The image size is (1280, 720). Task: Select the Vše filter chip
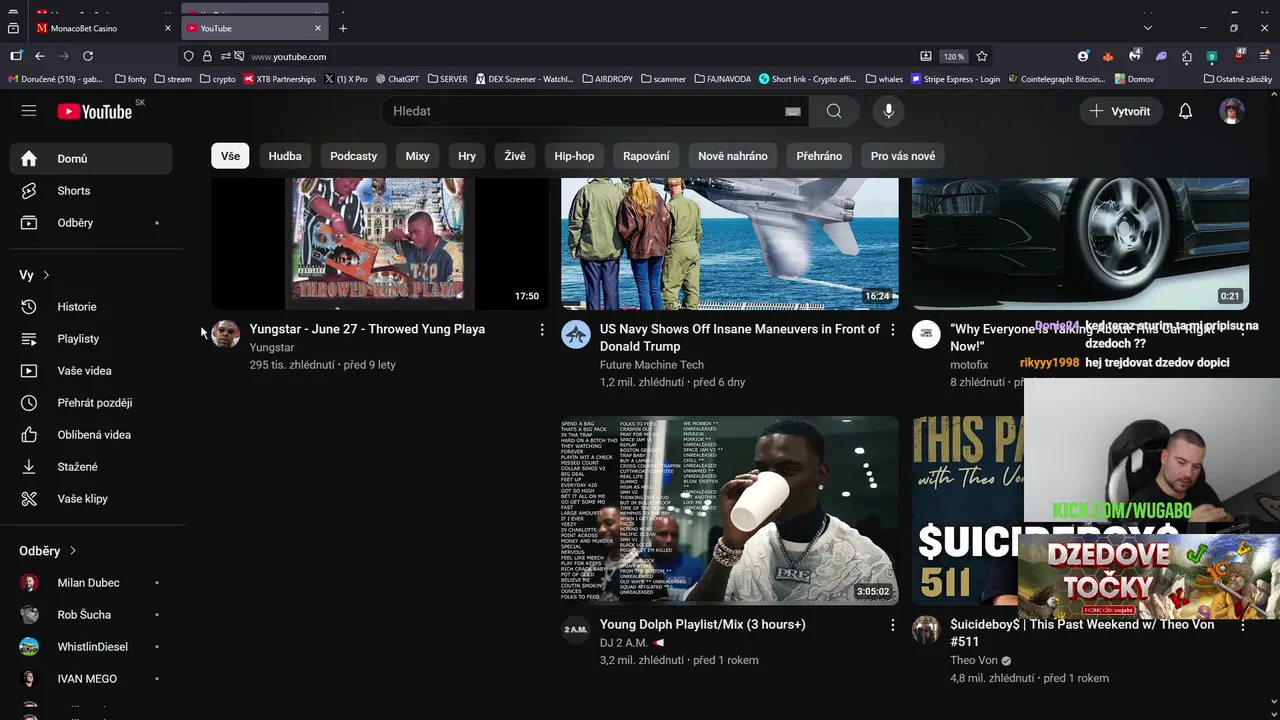click(230, 156)
